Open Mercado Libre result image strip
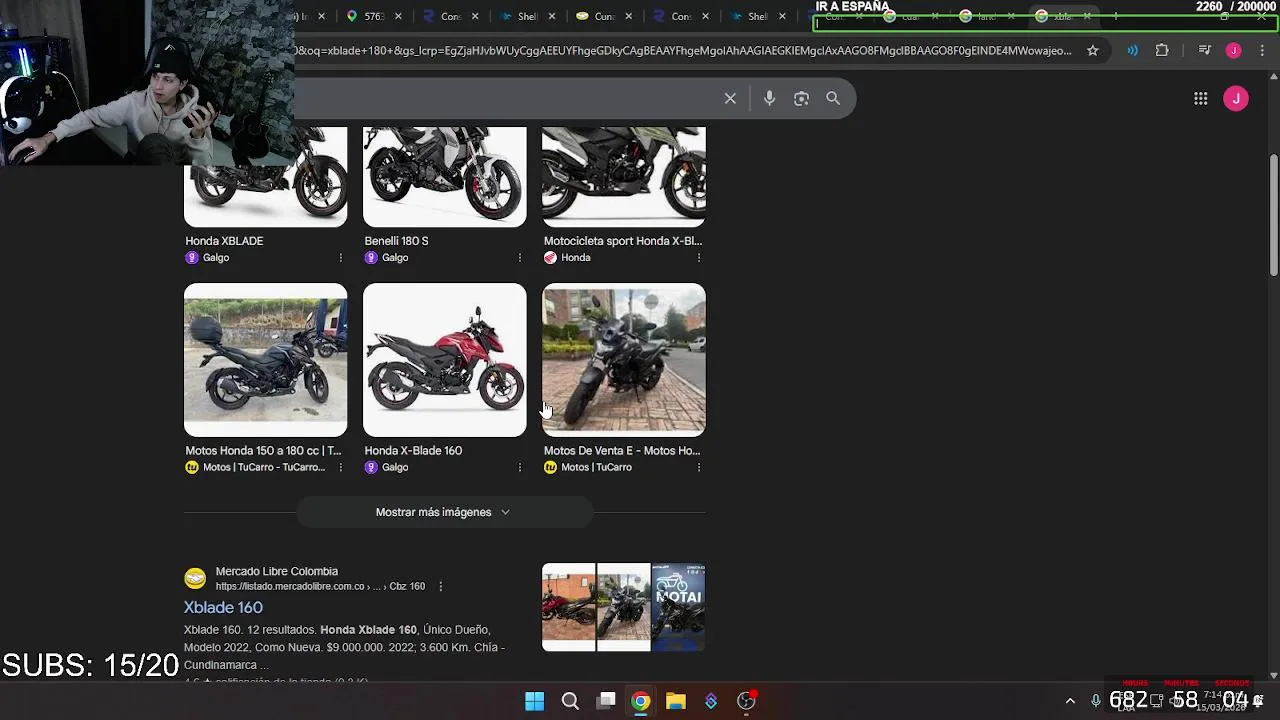This screenshot has width=1280, height=720. click(x=624, y=607)
